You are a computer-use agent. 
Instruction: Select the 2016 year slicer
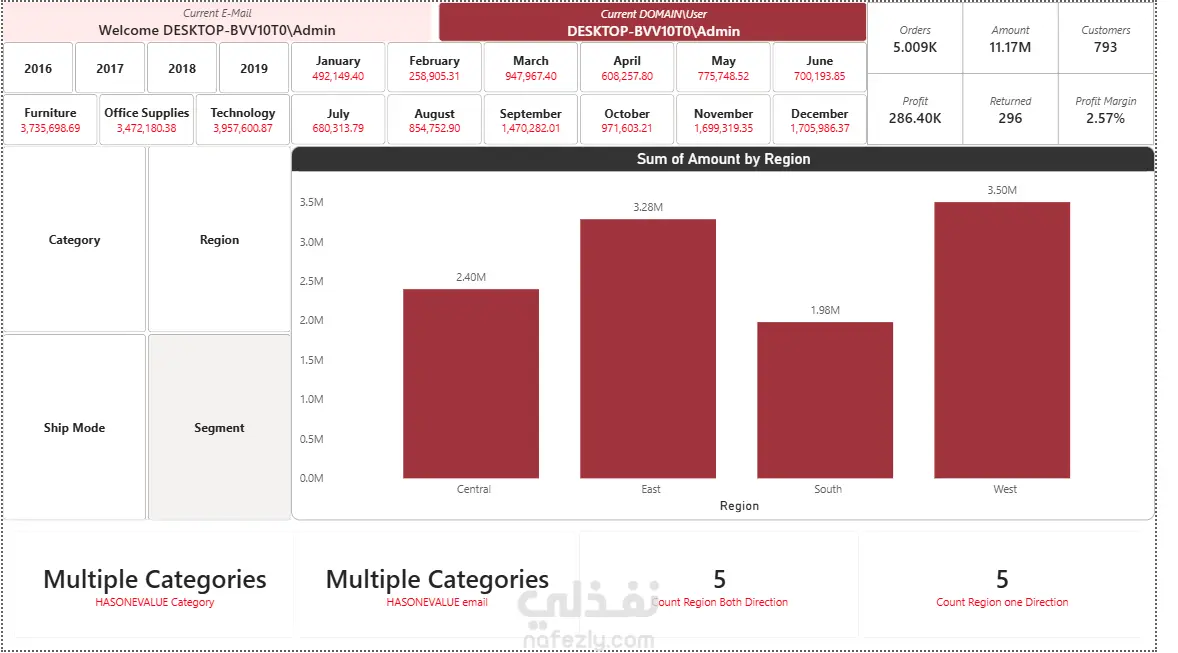click(38, 68)
